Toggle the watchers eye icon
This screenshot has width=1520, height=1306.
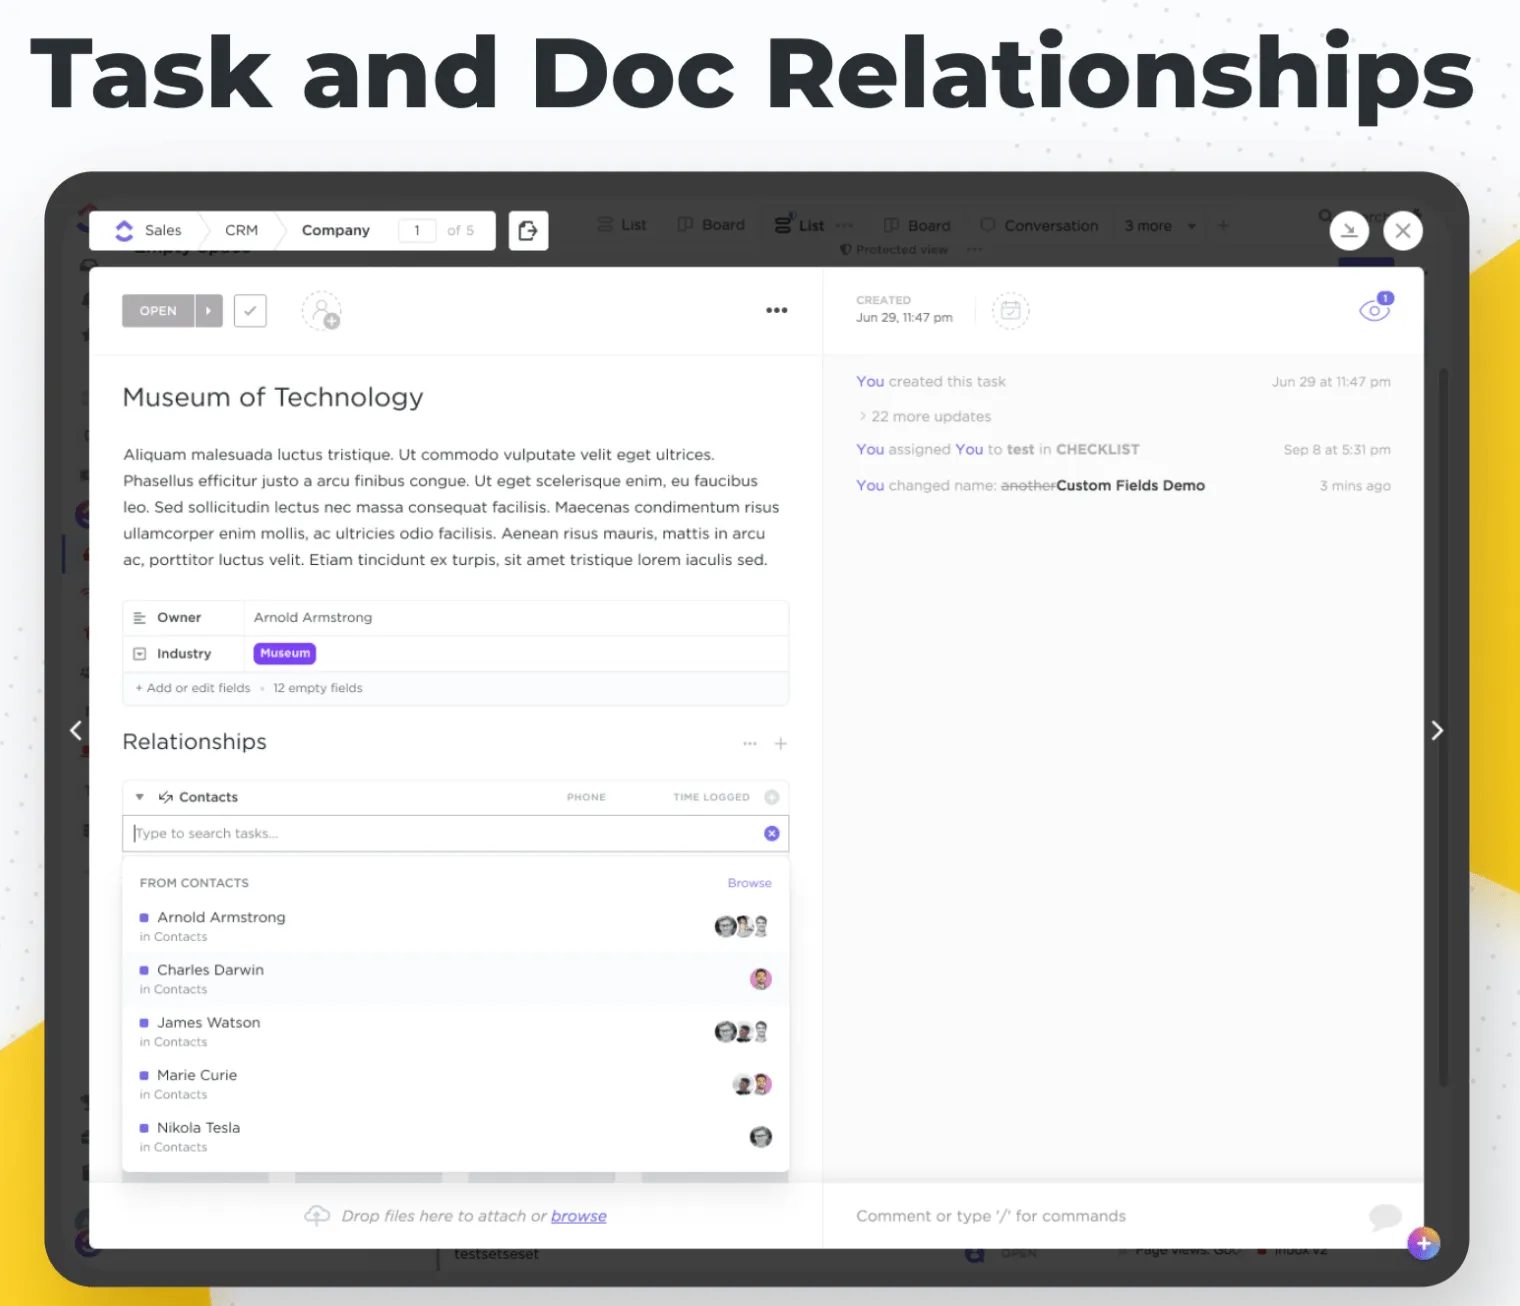(1375, 308)
